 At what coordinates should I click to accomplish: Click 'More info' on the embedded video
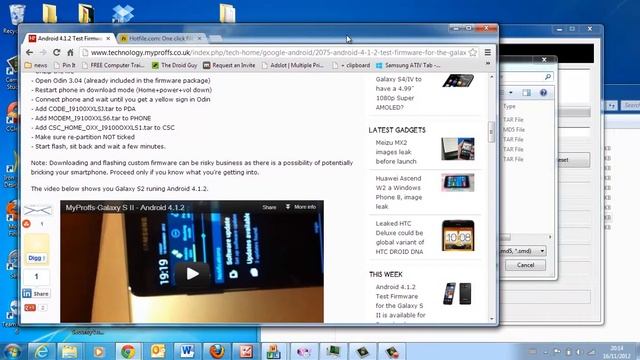click(301, 207)
